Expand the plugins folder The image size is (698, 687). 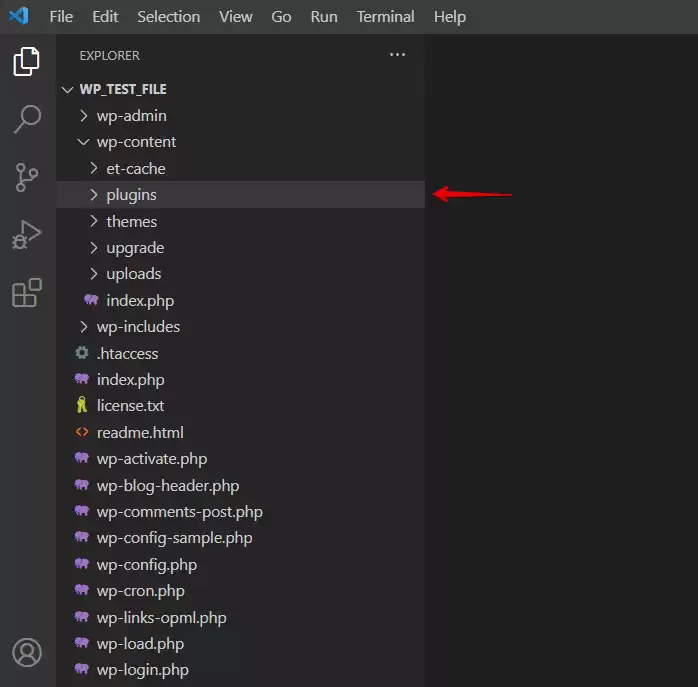(x=131, y=195)
